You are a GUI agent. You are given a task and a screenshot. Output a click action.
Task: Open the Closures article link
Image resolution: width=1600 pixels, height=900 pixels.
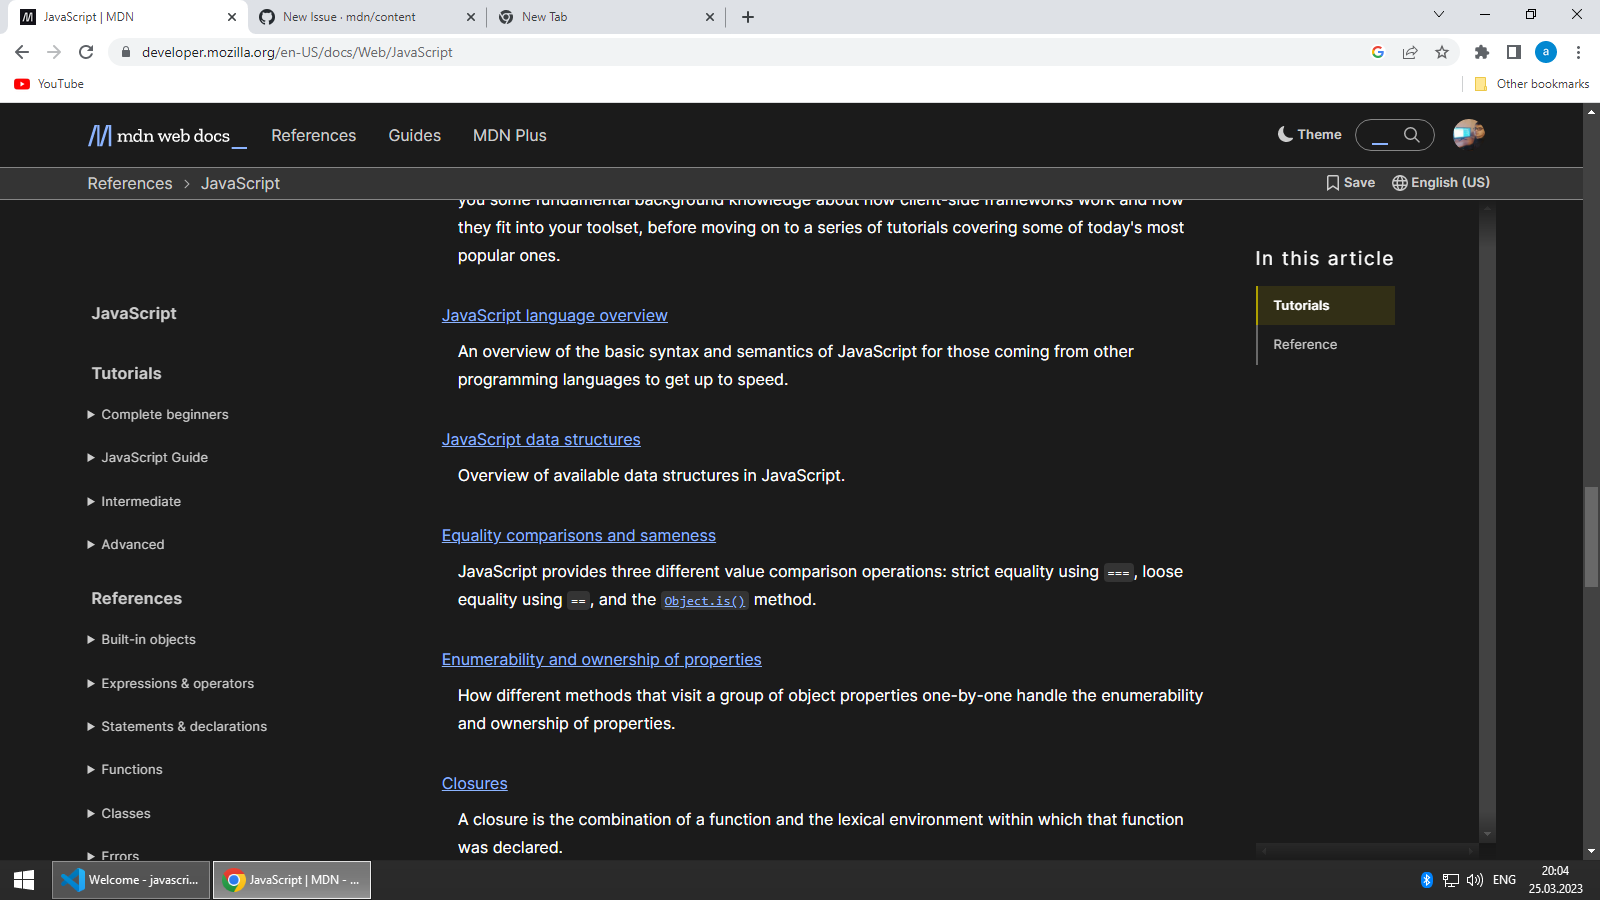474,783
